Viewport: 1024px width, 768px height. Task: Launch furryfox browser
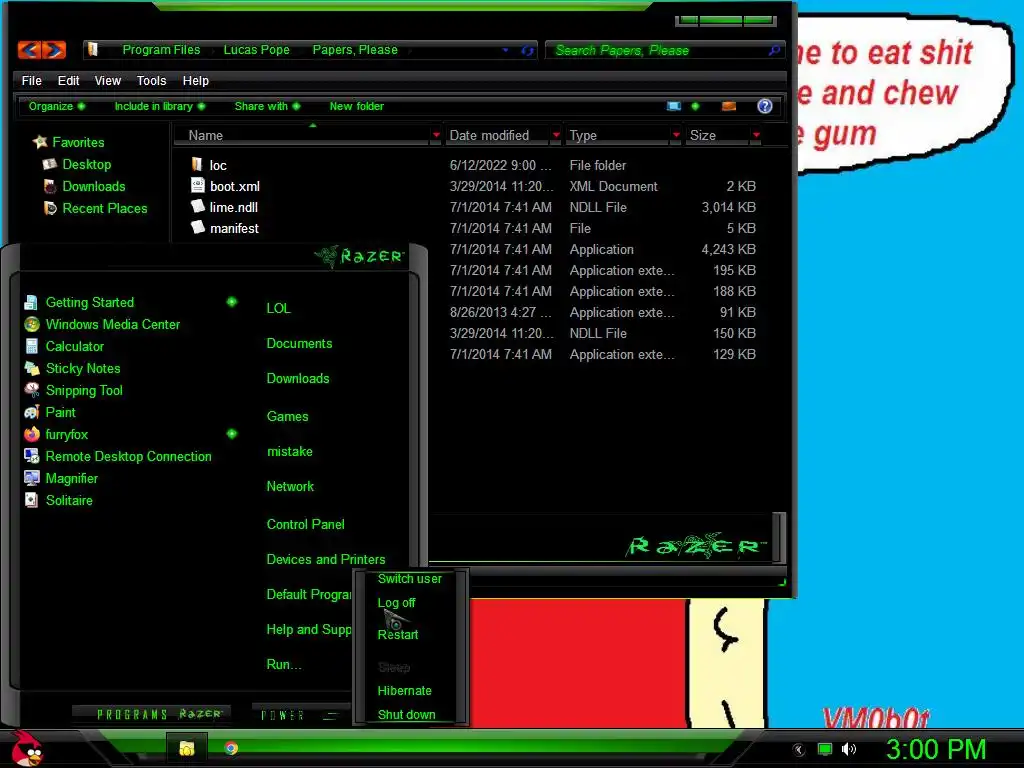tap(67, 434)
